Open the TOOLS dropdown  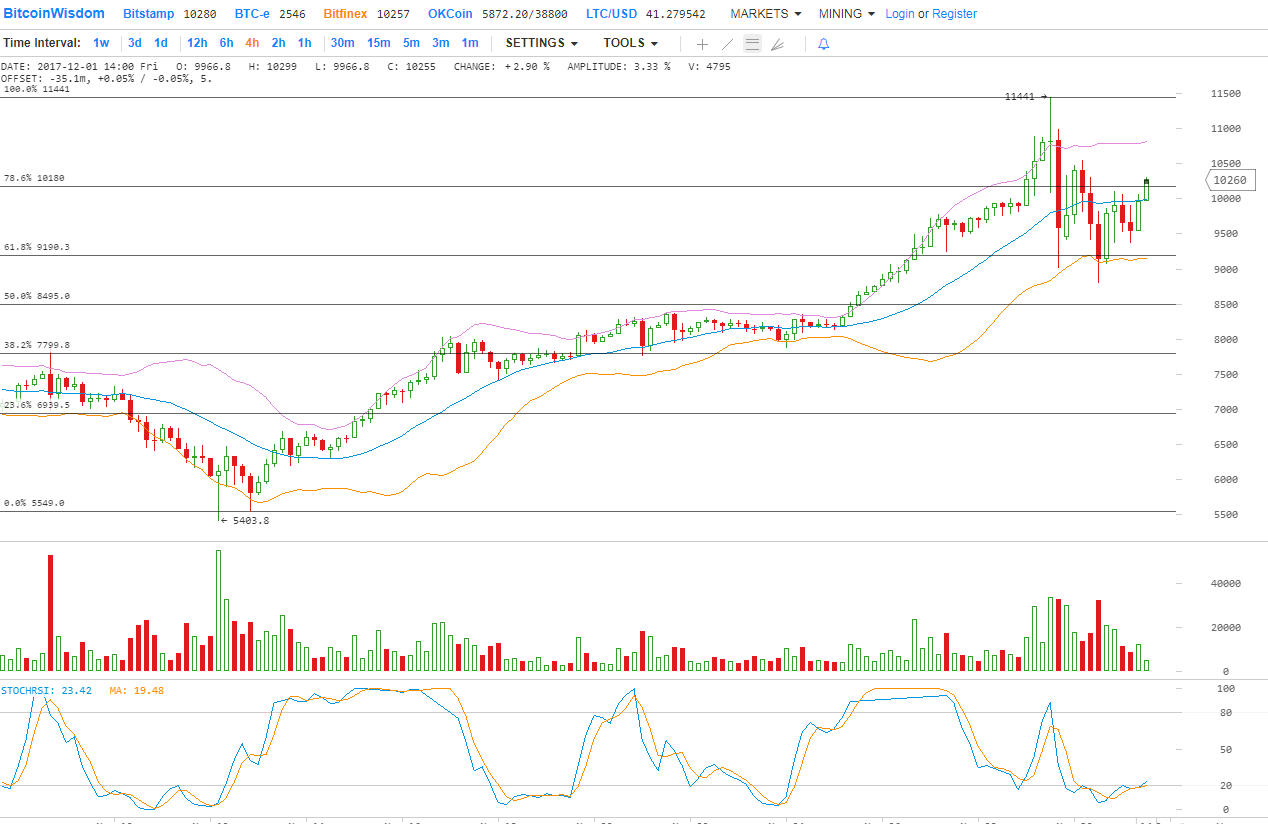[x=630, y=43]
